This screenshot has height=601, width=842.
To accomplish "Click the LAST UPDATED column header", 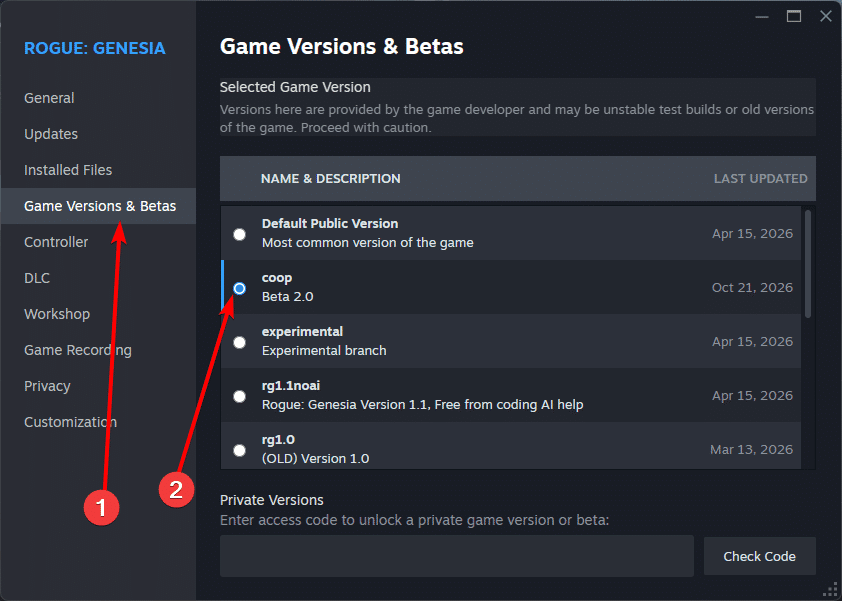I will coord(760,178).
